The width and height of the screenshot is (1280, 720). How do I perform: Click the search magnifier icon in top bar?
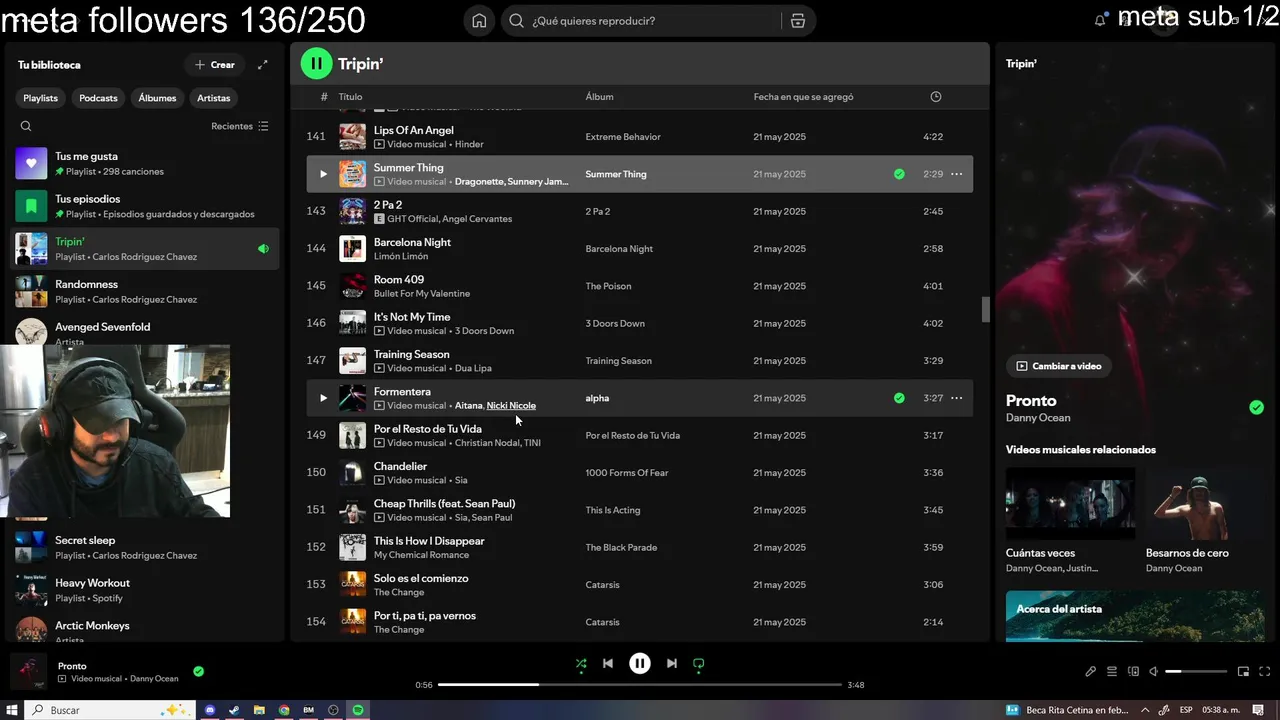click(x=517, y=21)
